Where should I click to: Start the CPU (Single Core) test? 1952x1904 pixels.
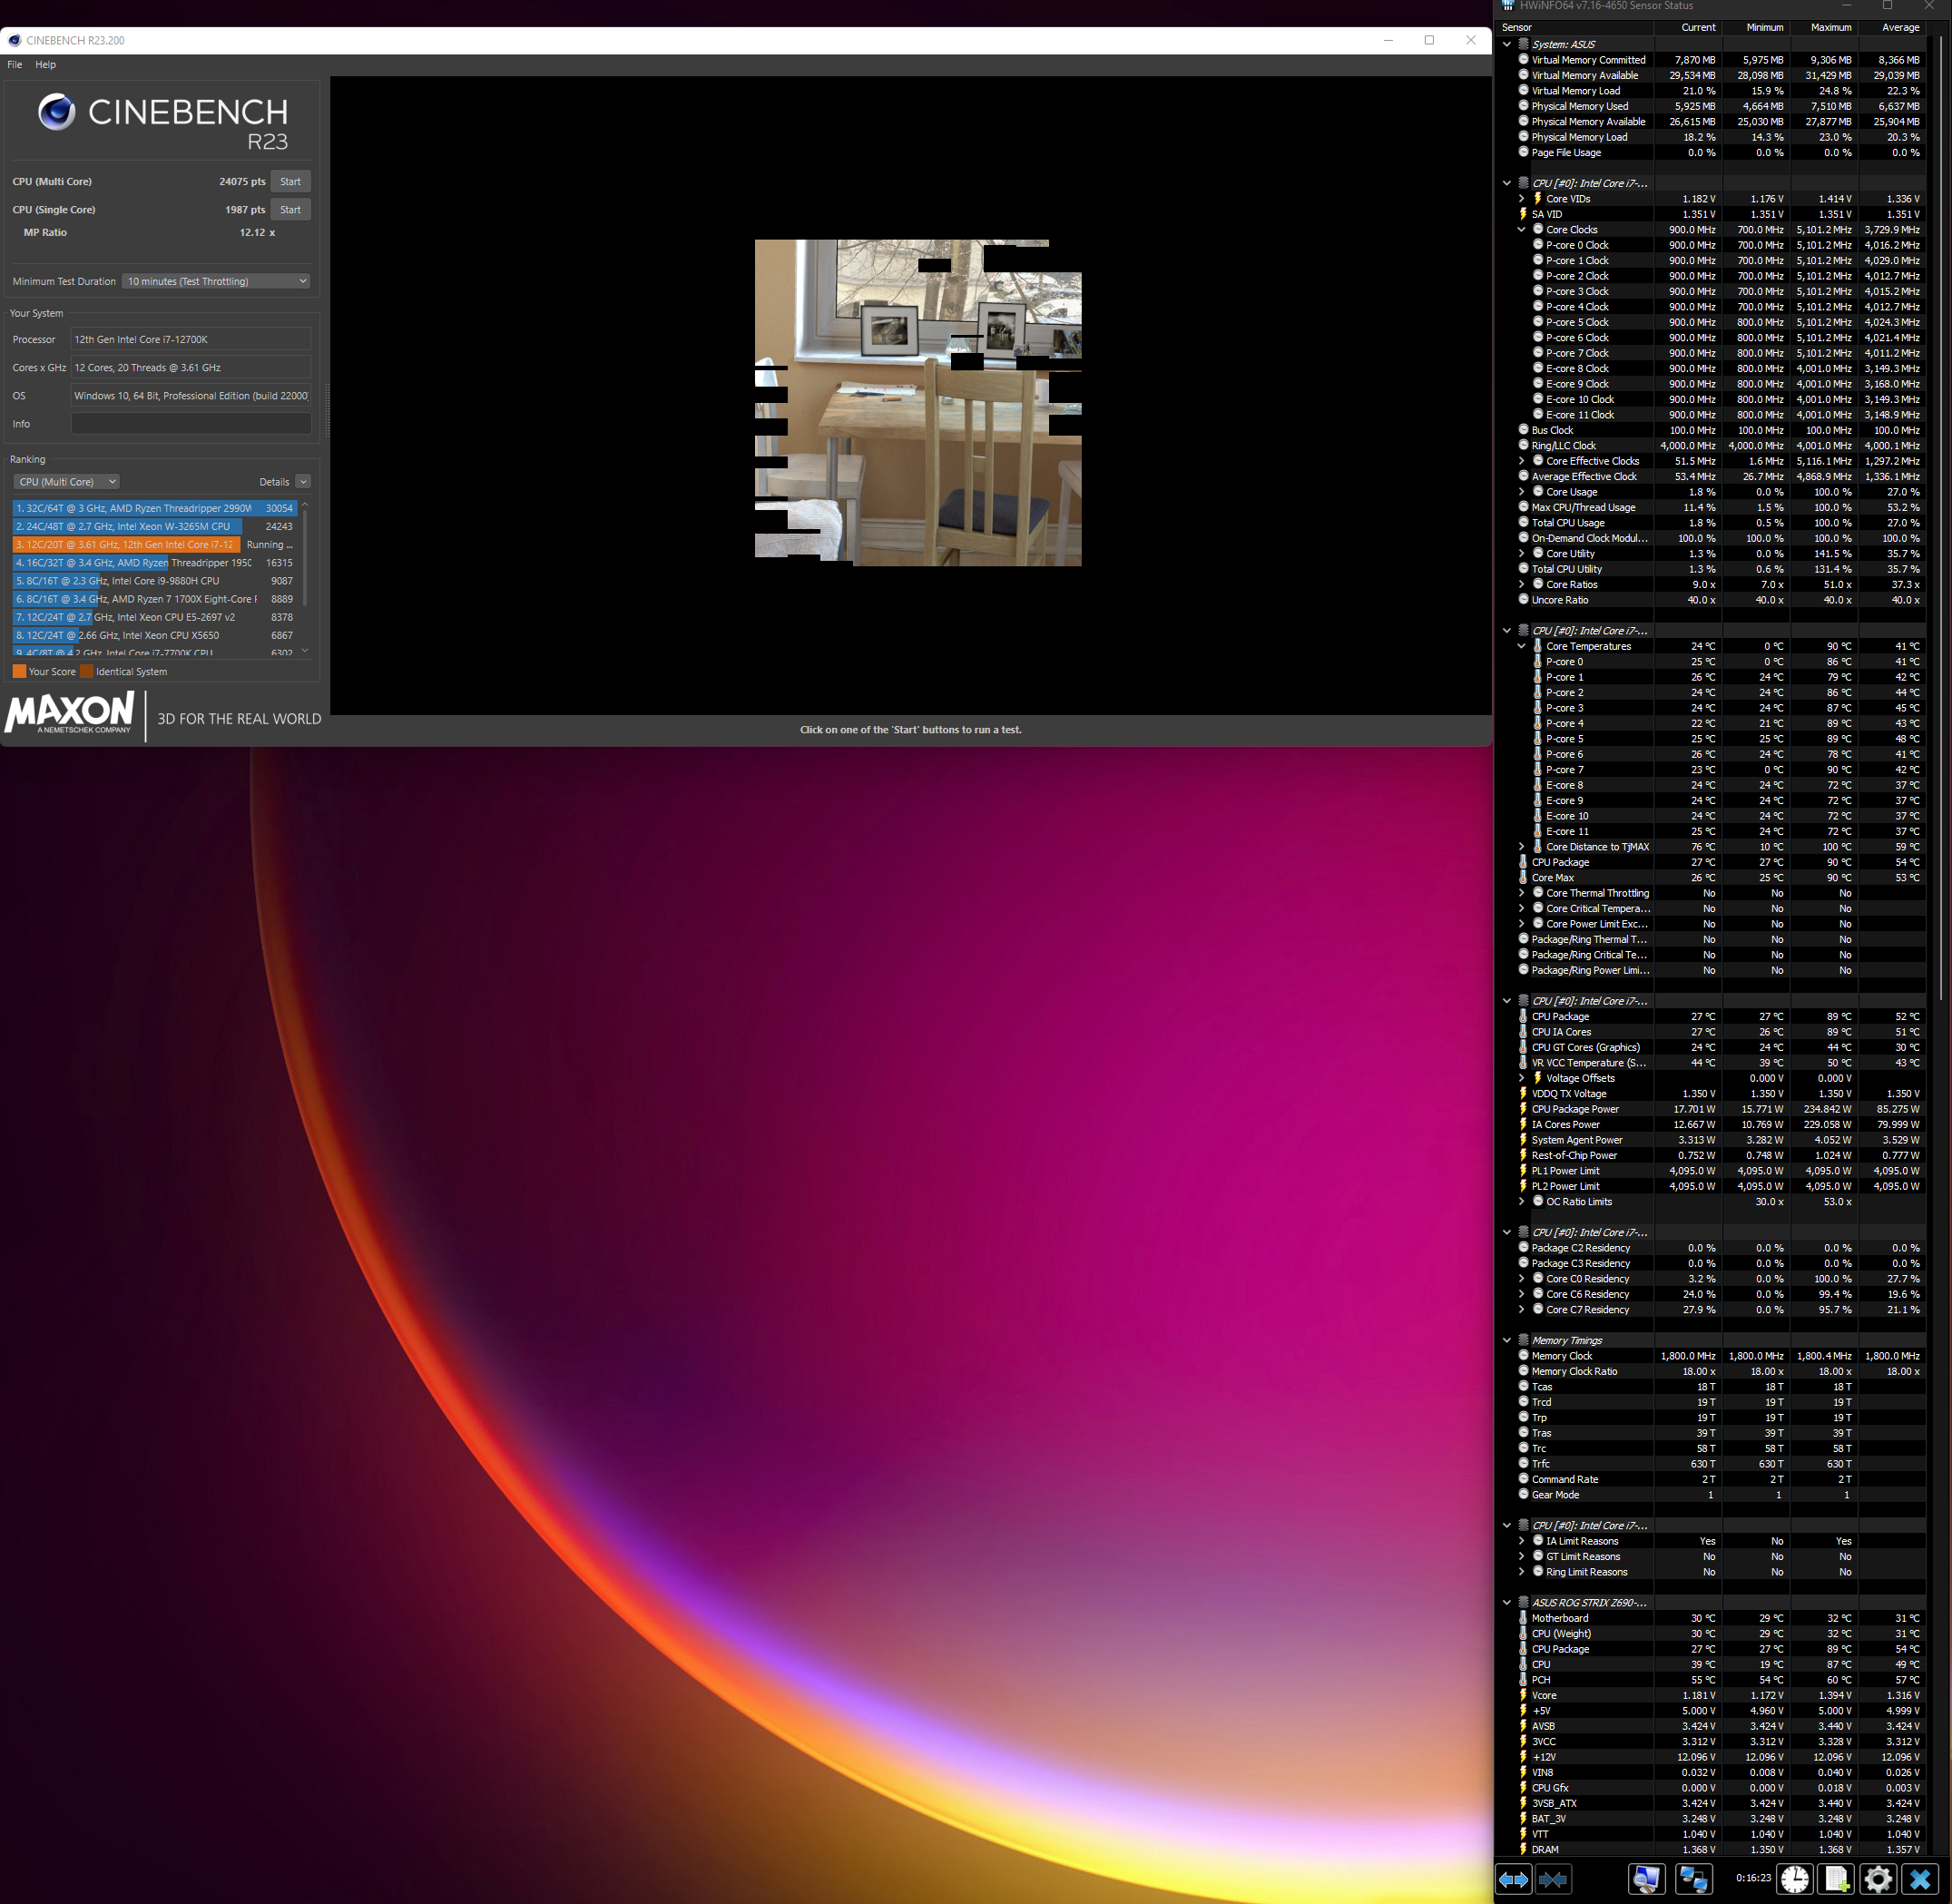pyautogui.click(x=290, y=209)
